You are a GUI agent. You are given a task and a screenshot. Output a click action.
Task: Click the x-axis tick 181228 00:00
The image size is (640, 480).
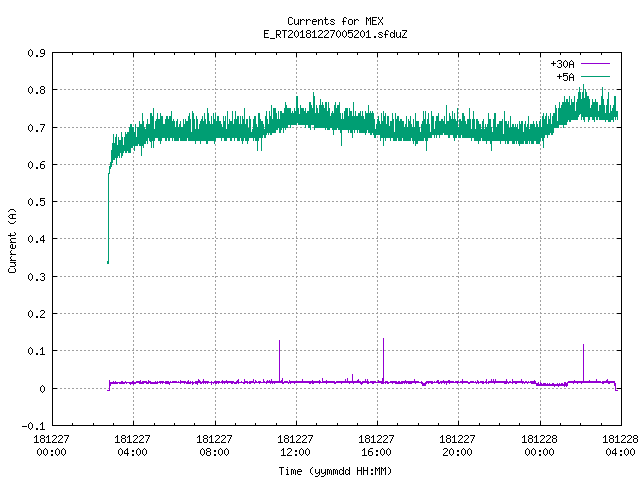click(x=540, y=446)
